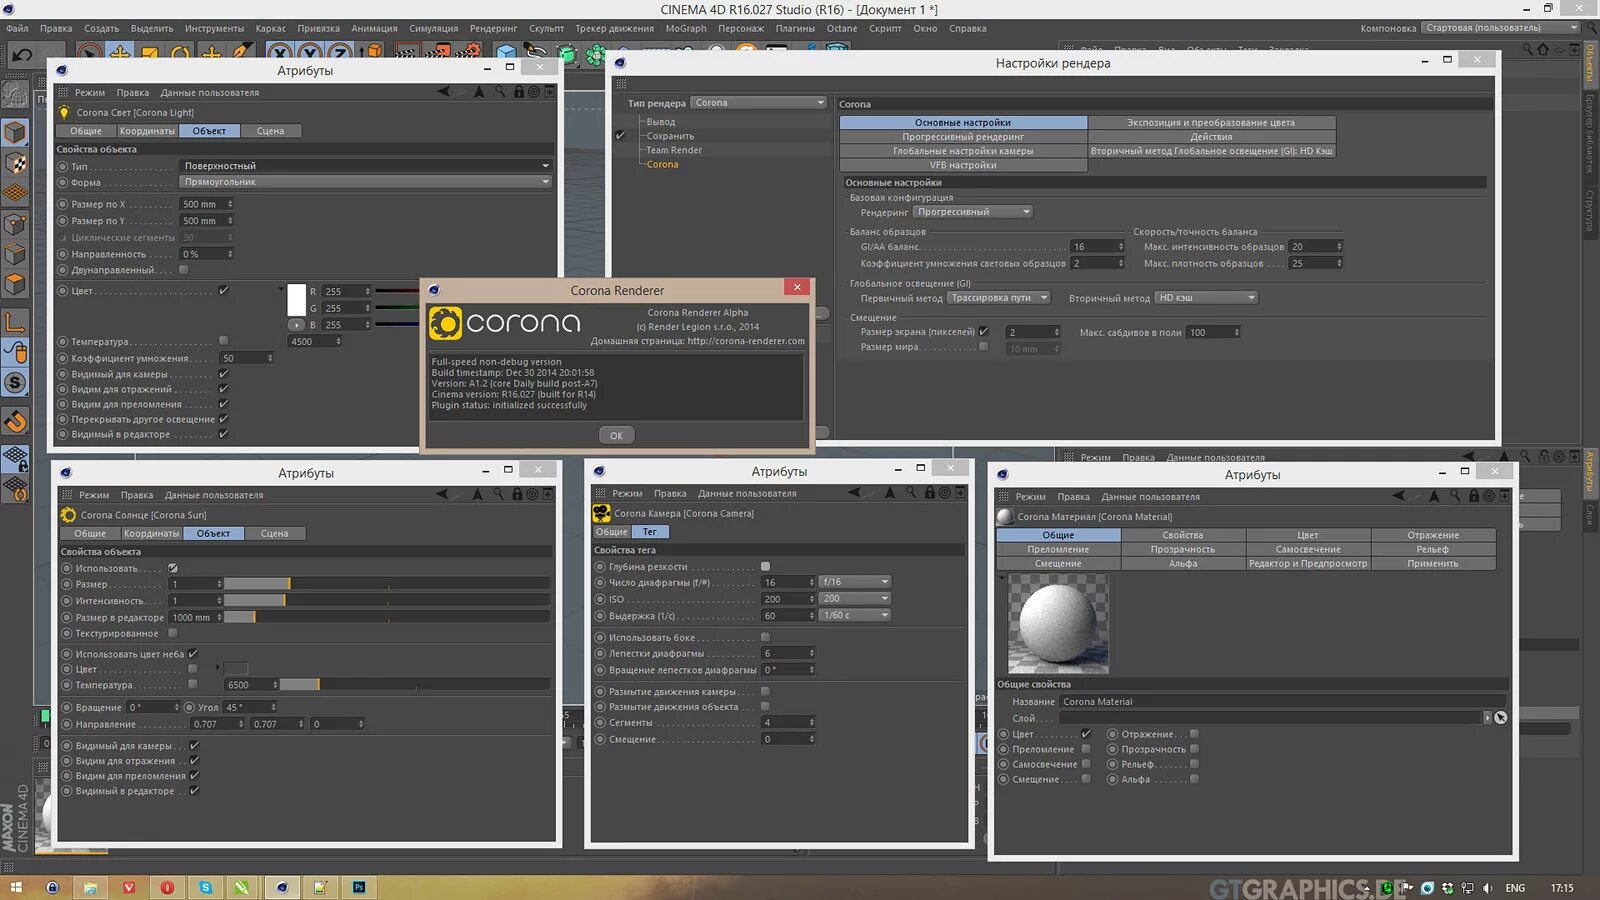Open the Рендеринг Прогрессивный dropdown
1600x900 pixels.
tap(973, 212)
